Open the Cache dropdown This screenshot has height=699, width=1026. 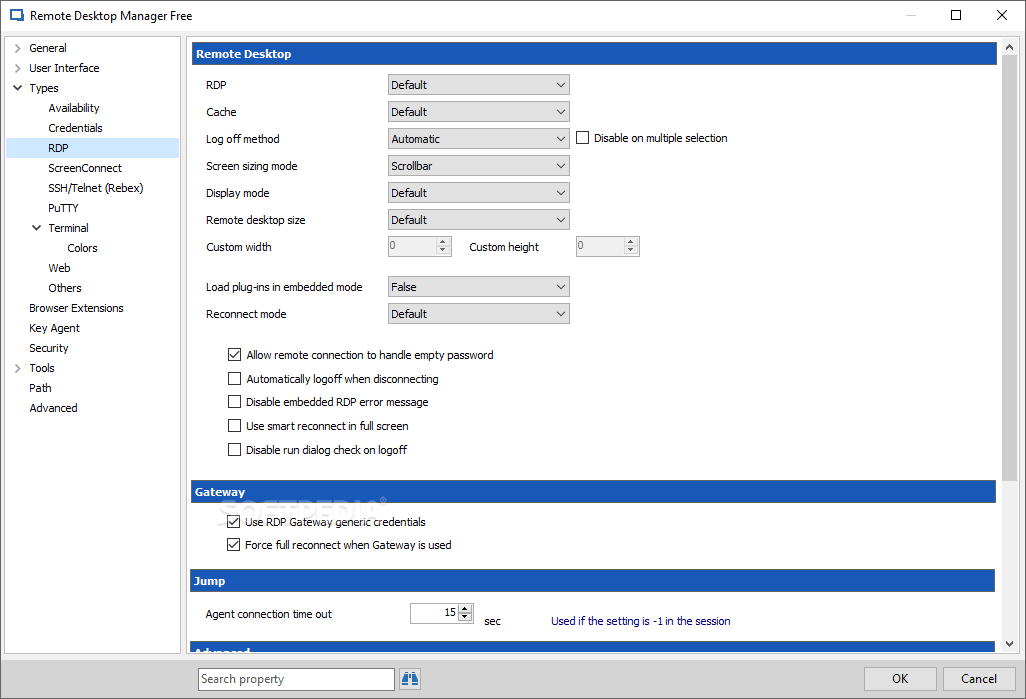478,112
